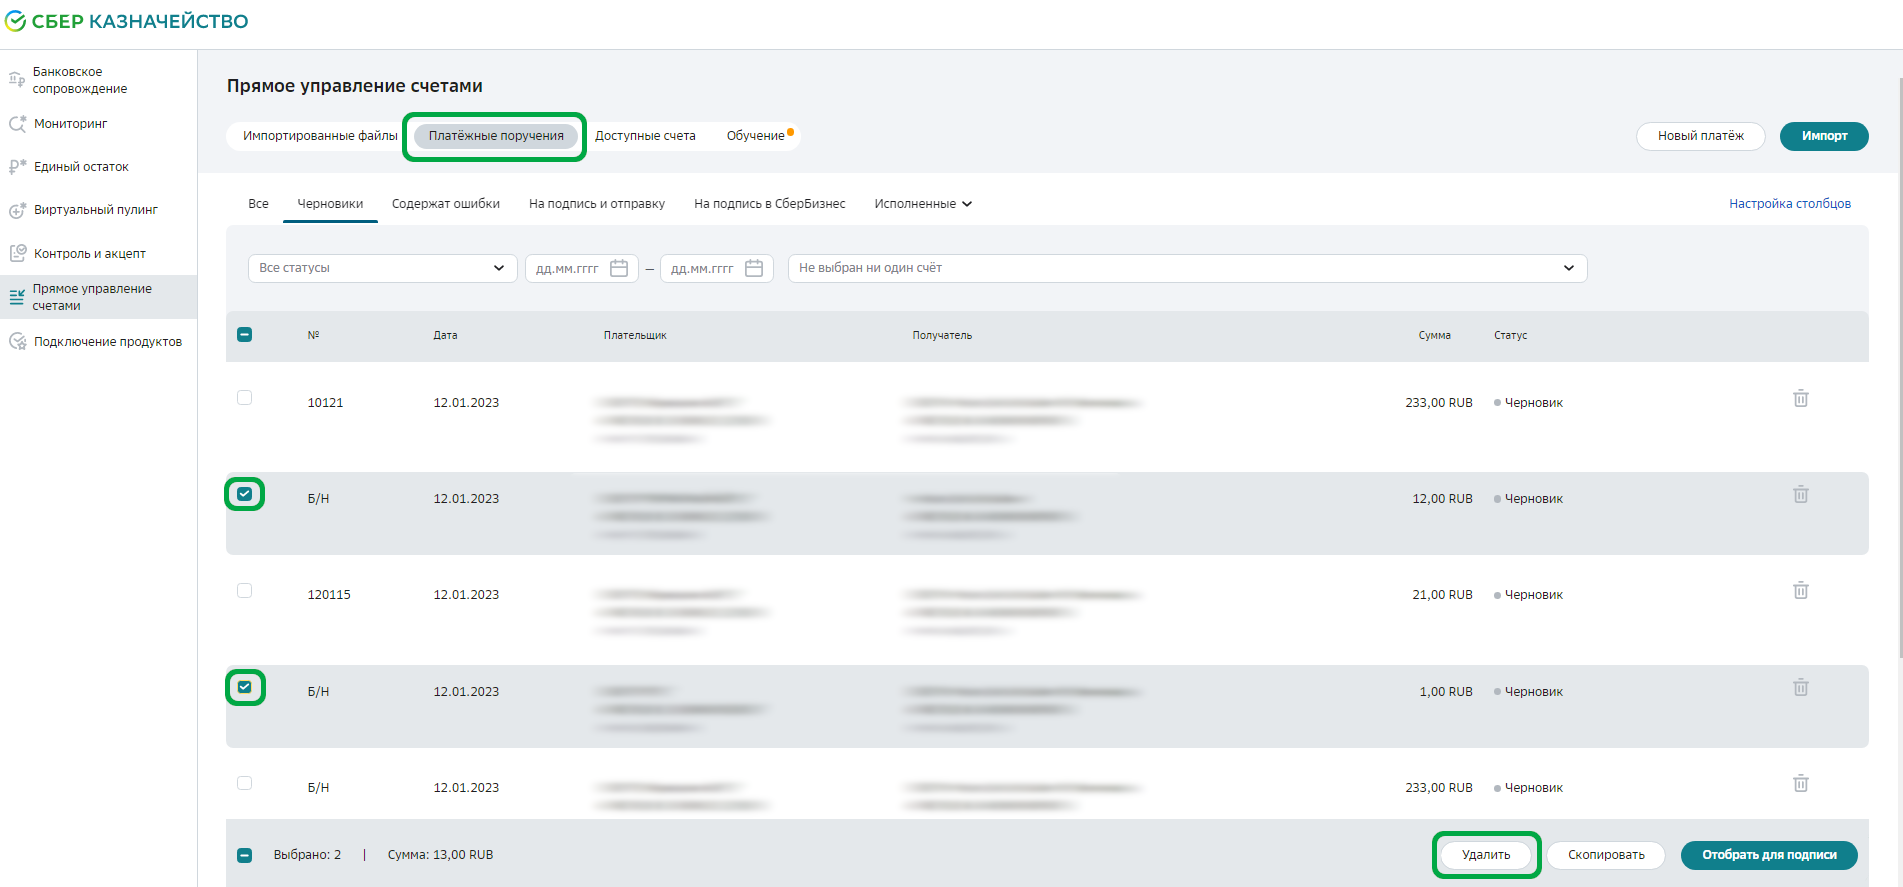Select the Содержат ошибки tab
Screen dimensions: 1903x887
click(445, 204)
